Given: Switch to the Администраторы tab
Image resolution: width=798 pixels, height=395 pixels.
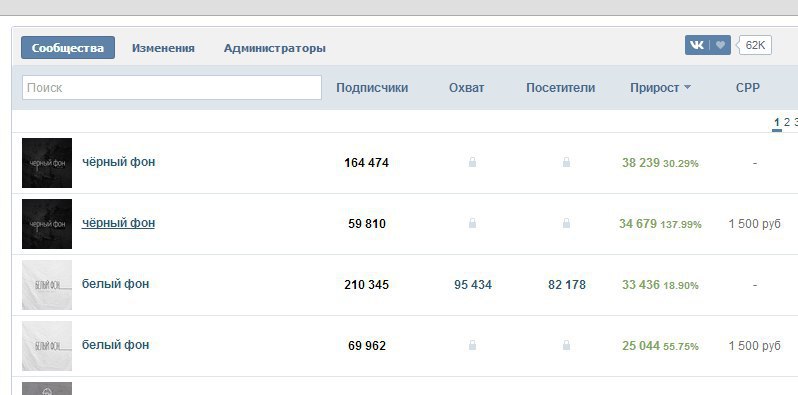Looking at the screenshot, I should [x=275, y=48].
